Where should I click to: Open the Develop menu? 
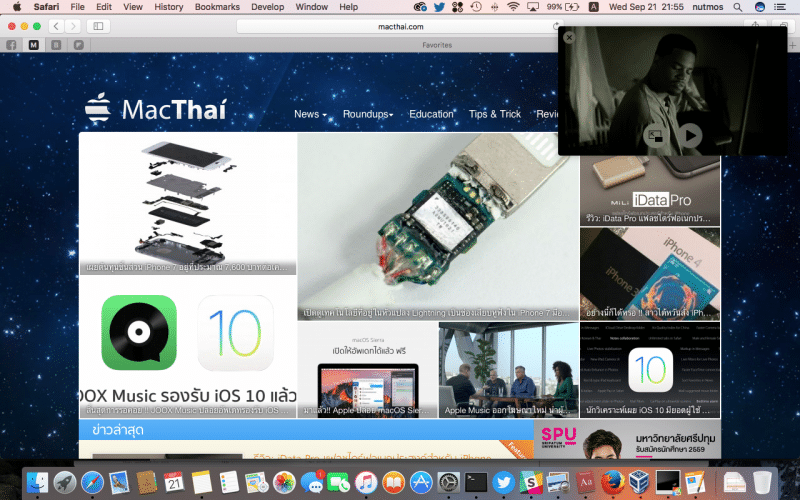tap(267, 7)
